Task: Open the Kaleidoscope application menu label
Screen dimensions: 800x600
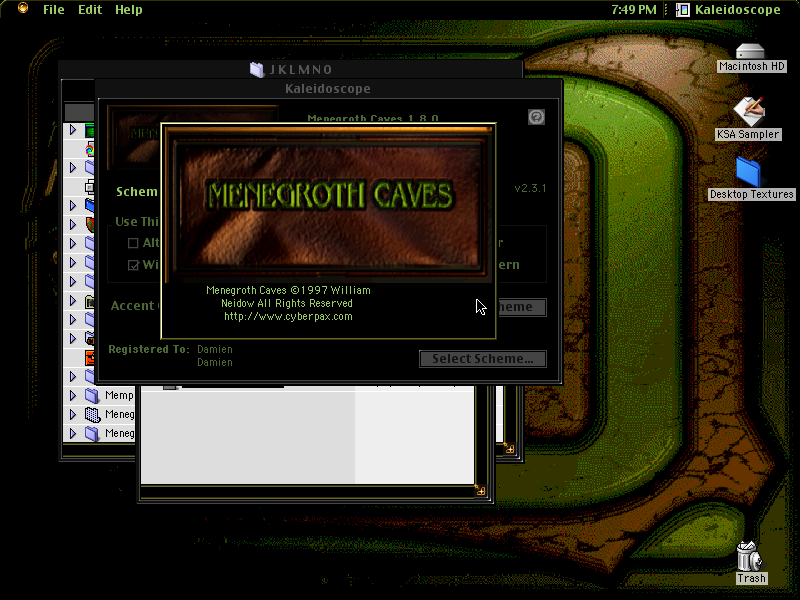Action: [x=738, y=10]
